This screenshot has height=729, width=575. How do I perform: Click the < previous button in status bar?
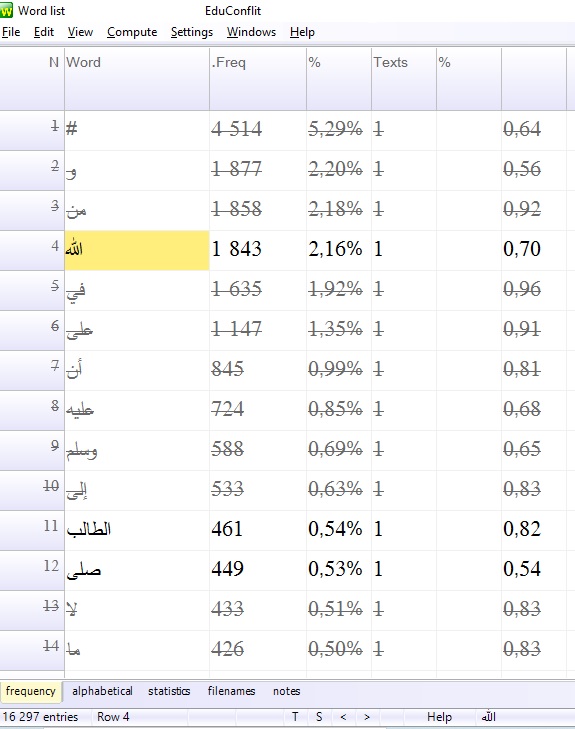pos(343,716)
